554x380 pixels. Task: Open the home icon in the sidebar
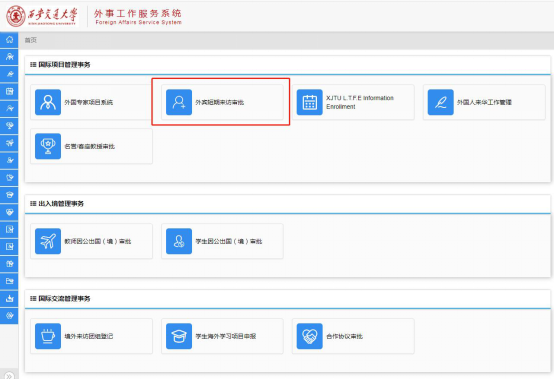(9, 40)
